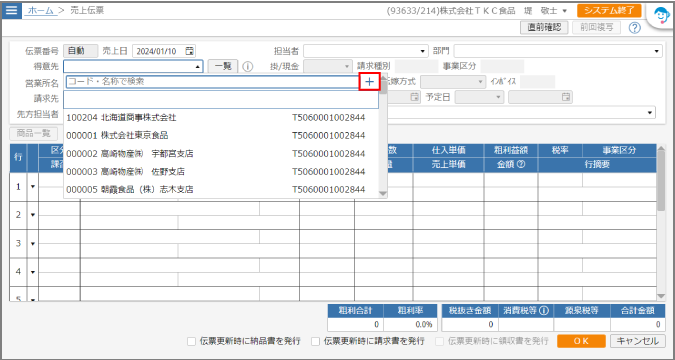
Task: Go to ホーム breadcrumb link
Action: tap(41, 10)
